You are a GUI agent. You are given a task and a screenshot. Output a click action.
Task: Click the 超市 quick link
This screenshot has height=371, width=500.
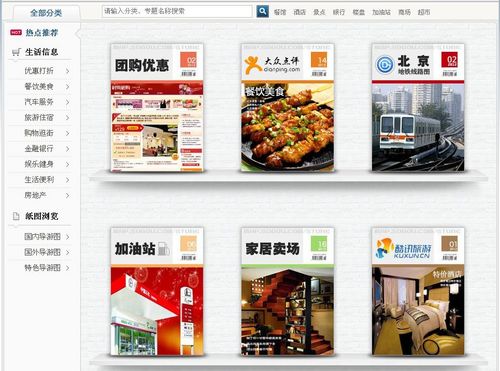[x=424, y=12]
